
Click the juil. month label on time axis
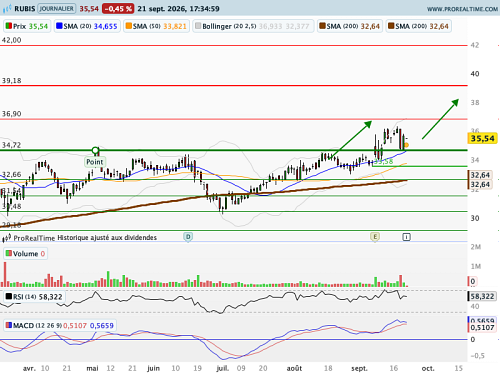tap(223, 368)
